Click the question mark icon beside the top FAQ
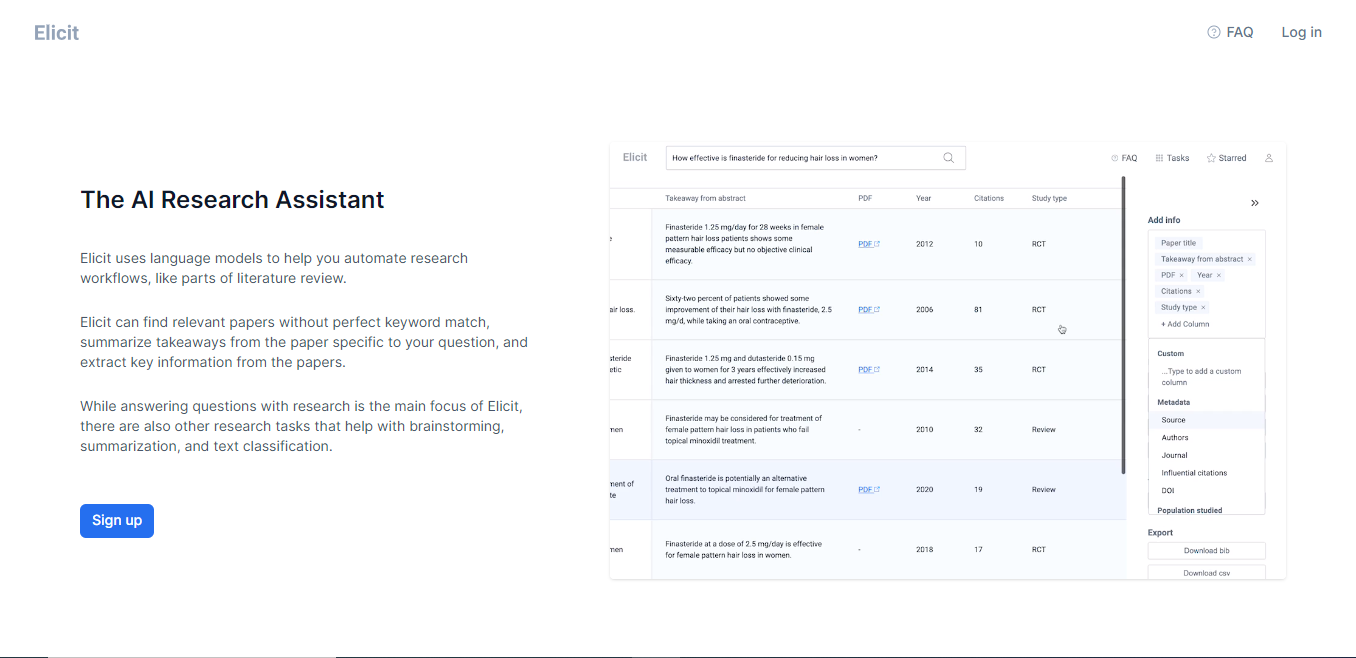Viewport: 1356px width, 658px height. [1214, 32]
